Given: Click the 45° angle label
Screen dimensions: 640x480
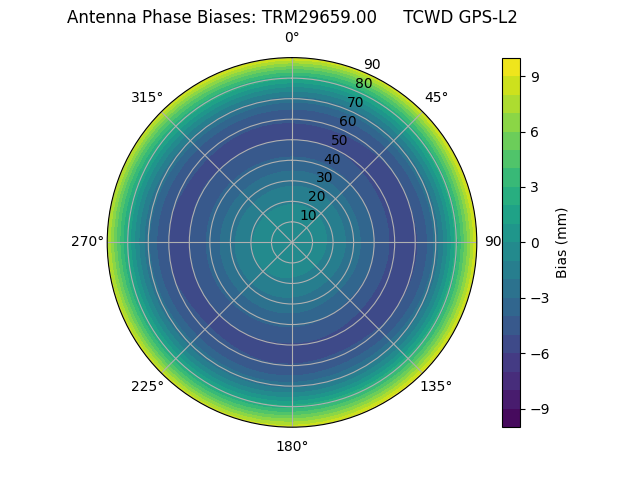Looking at the screenshot, I should 436,97.
